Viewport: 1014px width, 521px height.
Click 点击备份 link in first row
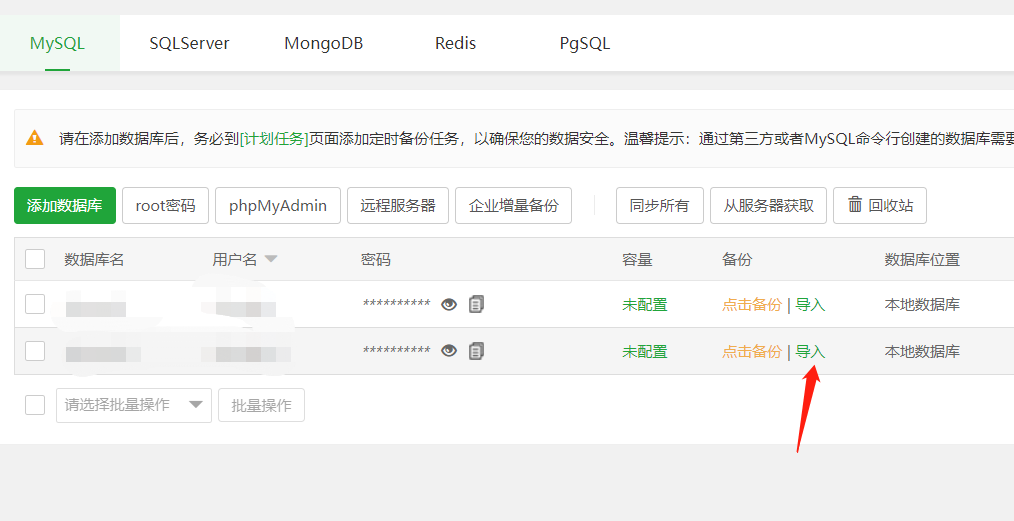pos(752,305)
